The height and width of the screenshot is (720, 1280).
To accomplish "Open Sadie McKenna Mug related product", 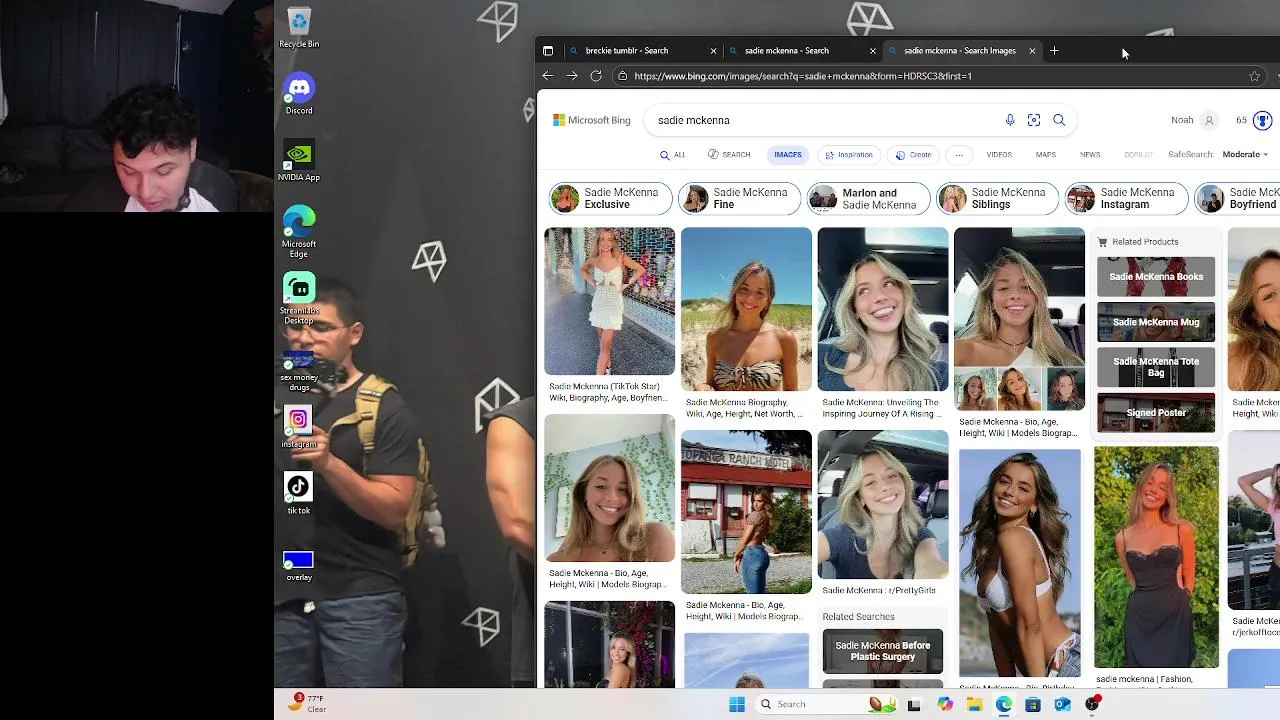I will pyautogui.click(x=1156, y=322).
